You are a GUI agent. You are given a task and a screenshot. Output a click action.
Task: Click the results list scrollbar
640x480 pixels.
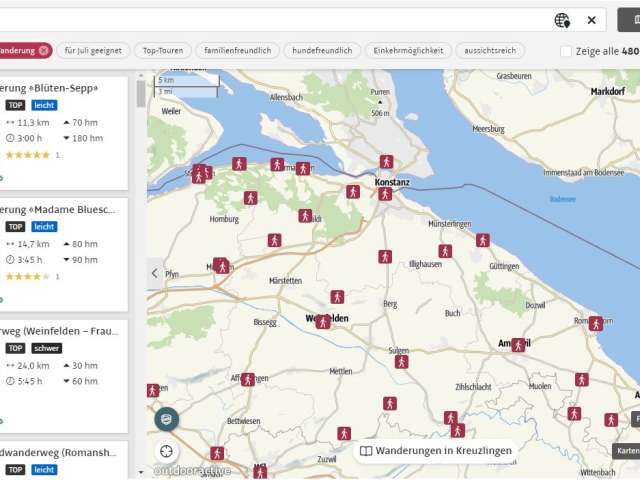[141, 93]
